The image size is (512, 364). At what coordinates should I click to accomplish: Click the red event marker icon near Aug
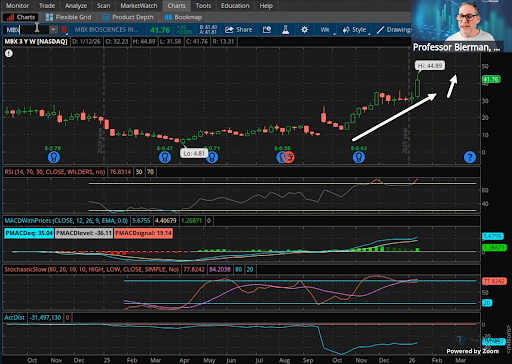(289, 157)
